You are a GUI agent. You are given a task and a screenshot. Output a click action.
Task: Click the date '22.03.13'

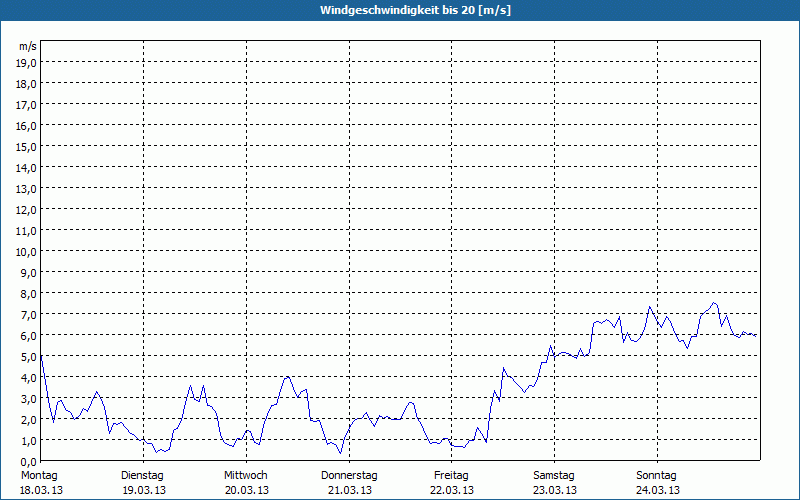(x=452, y=490)
